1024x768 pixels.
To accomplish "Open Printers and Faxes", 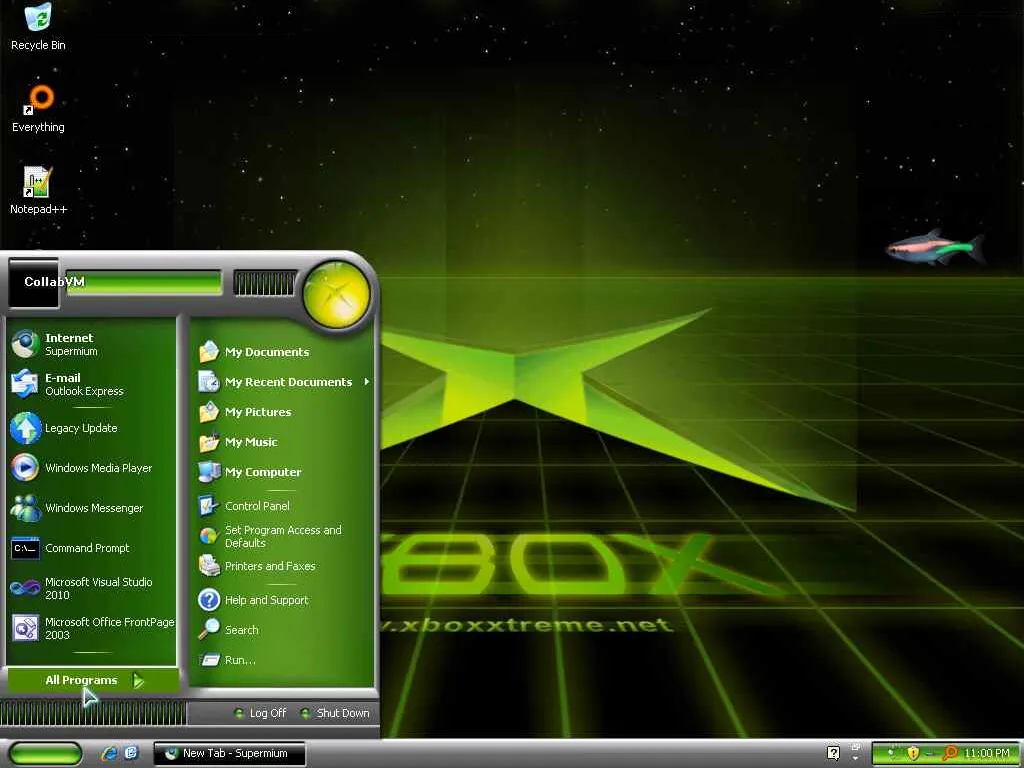I will [x=283, y=566].
